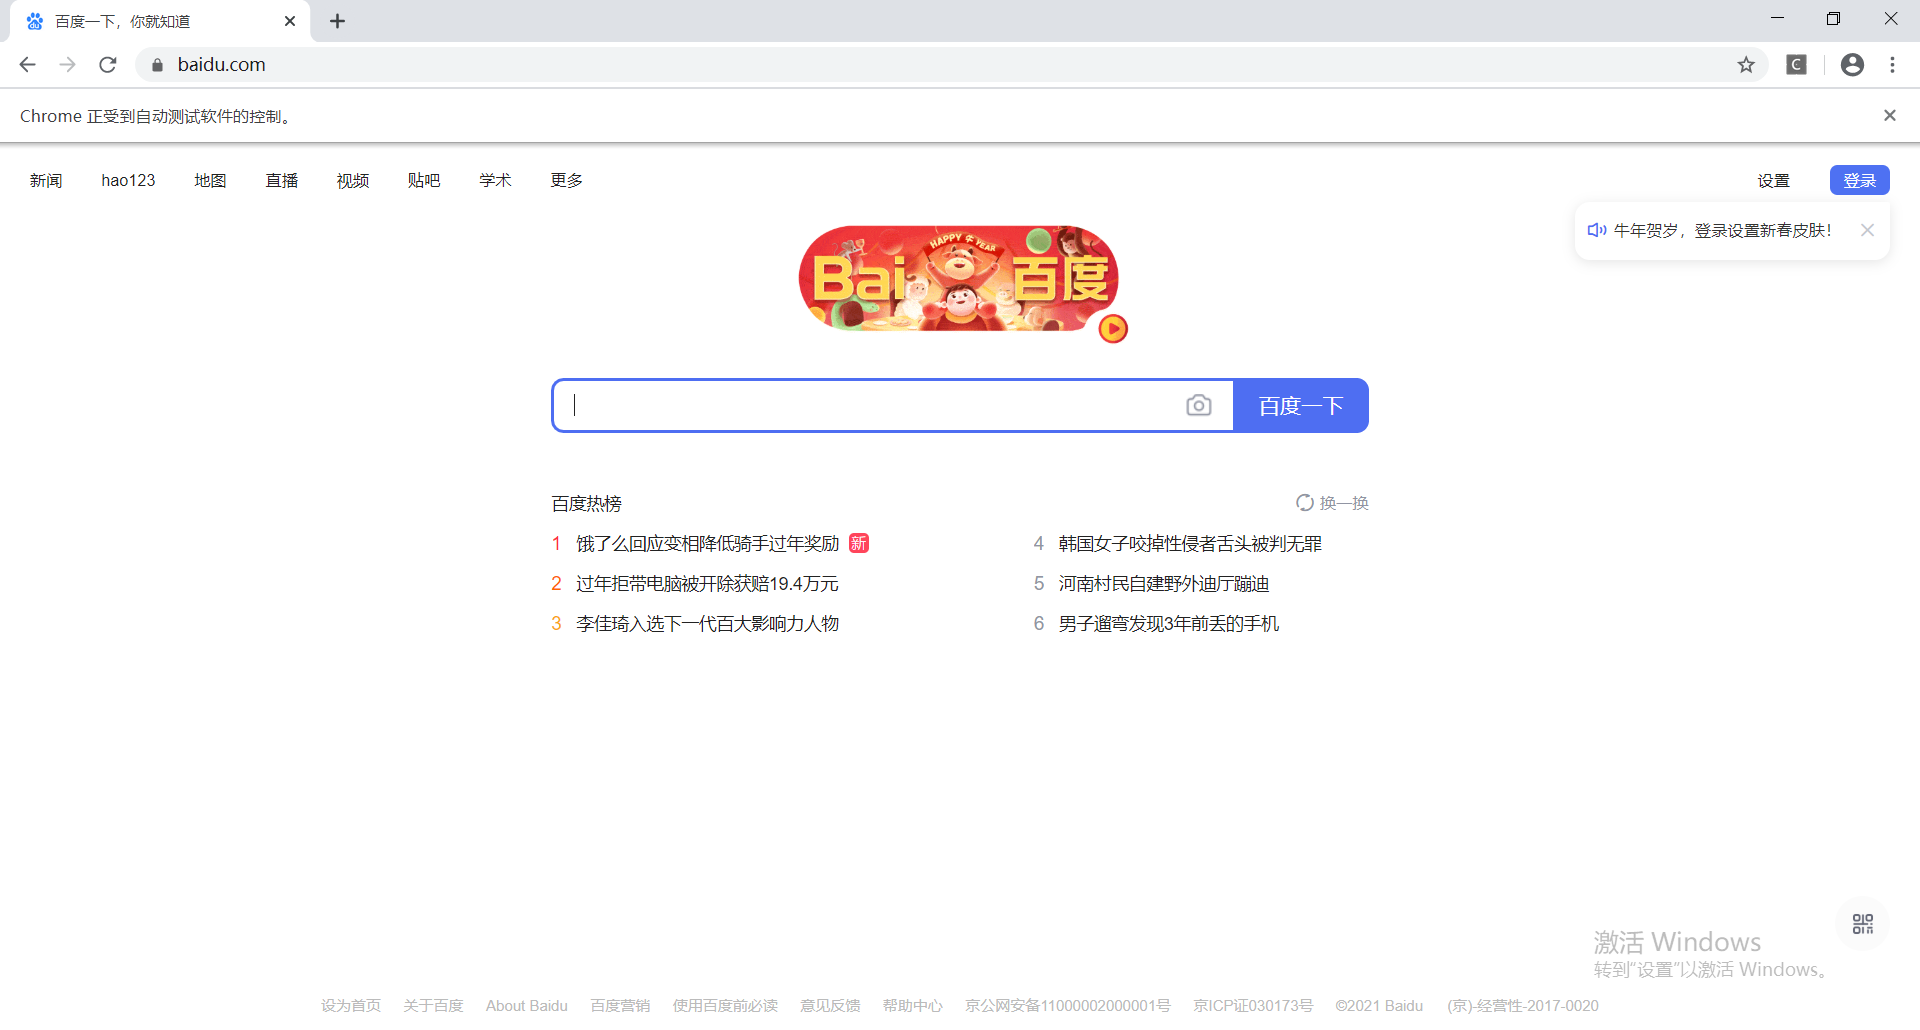
Task: Close the 牛年贺岁 login tip popup
Action: tap(1867, 230)
